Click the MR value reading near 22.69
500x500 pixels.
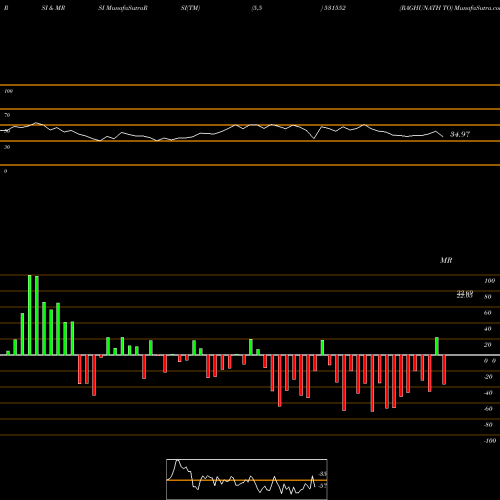tap(465, 294)
